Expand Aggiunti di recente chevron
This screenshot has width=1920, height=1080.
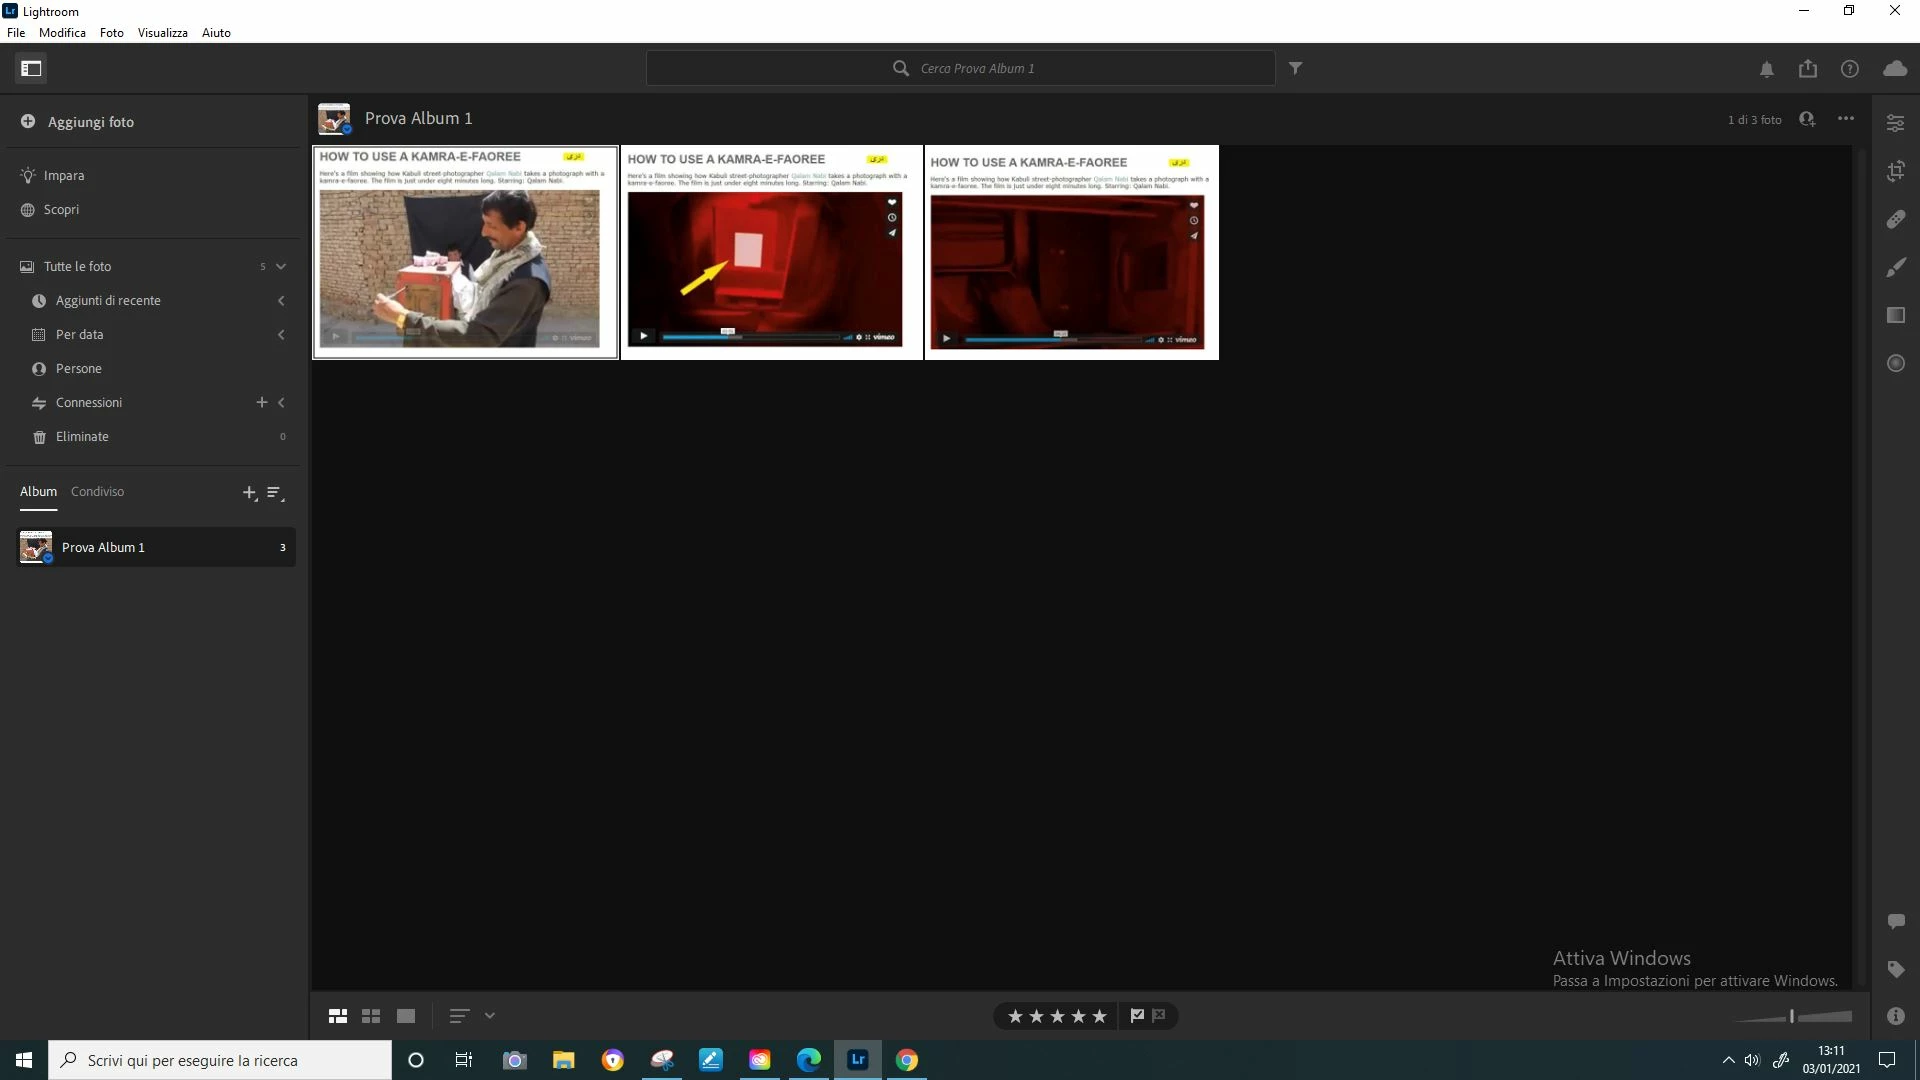281,301
